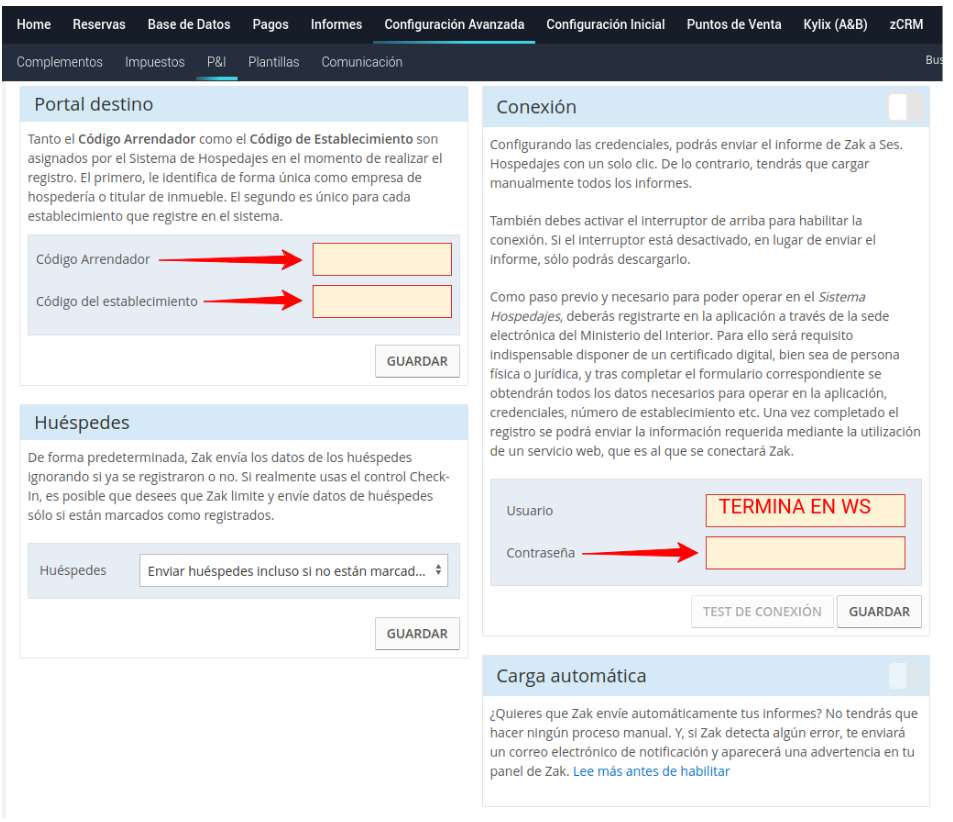Select the P&I tab
Screen dimensions: 953x822
[216, 62]
